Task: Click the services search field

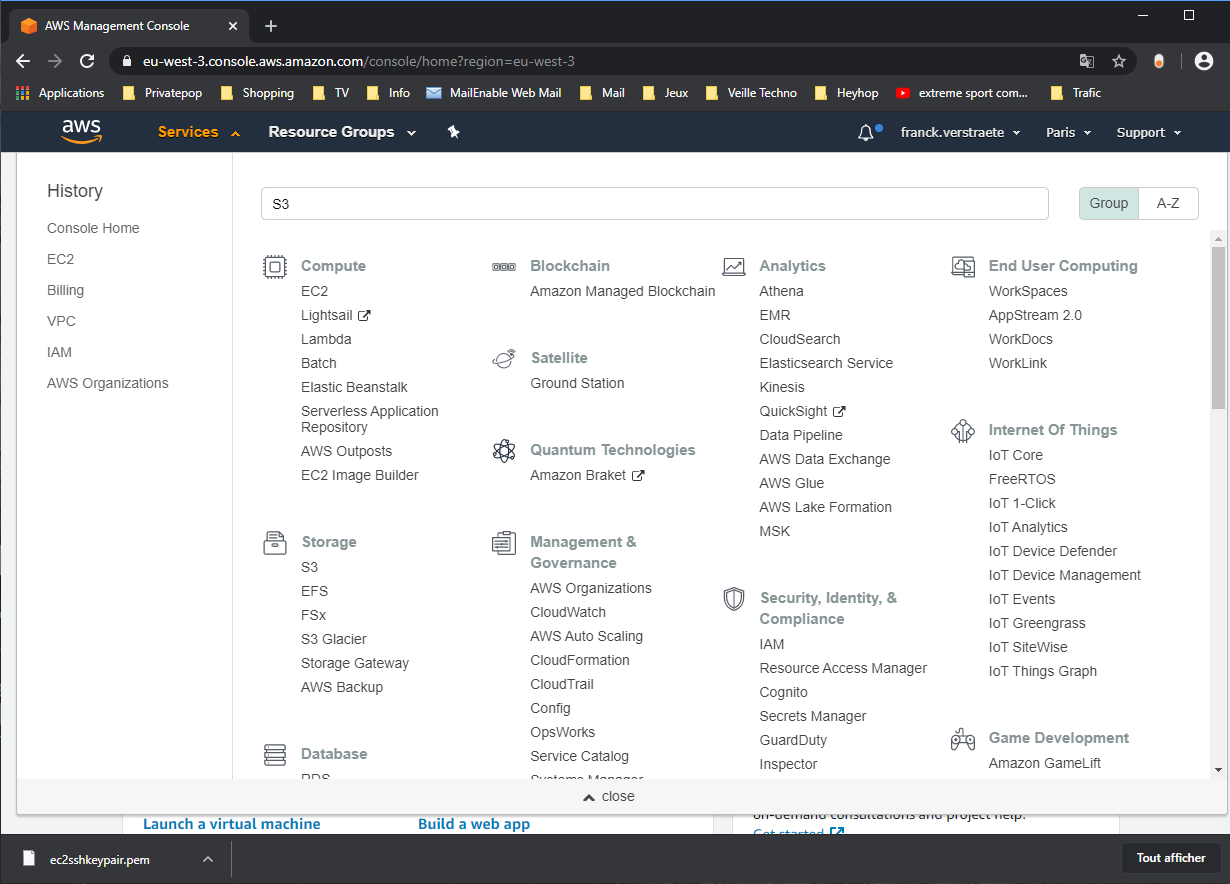Action: [654, 203]
